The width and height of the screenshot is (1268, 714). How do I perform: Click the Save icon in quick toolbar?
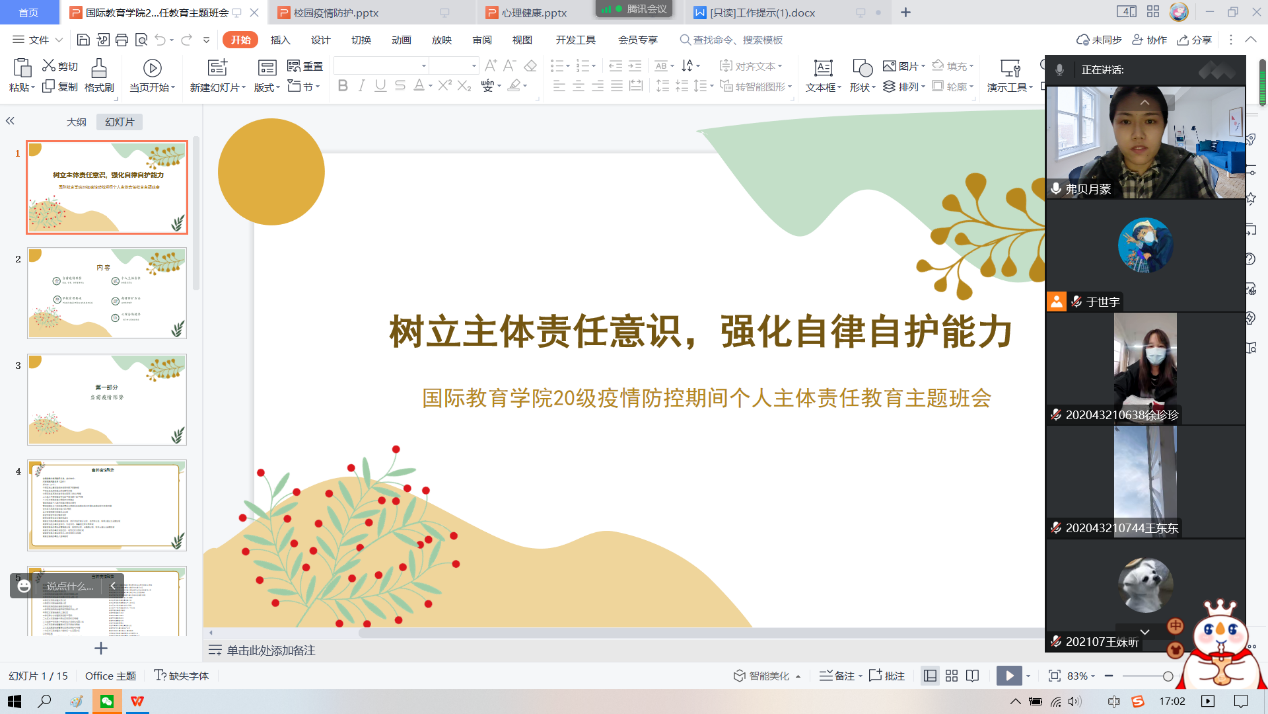[84, 40]
